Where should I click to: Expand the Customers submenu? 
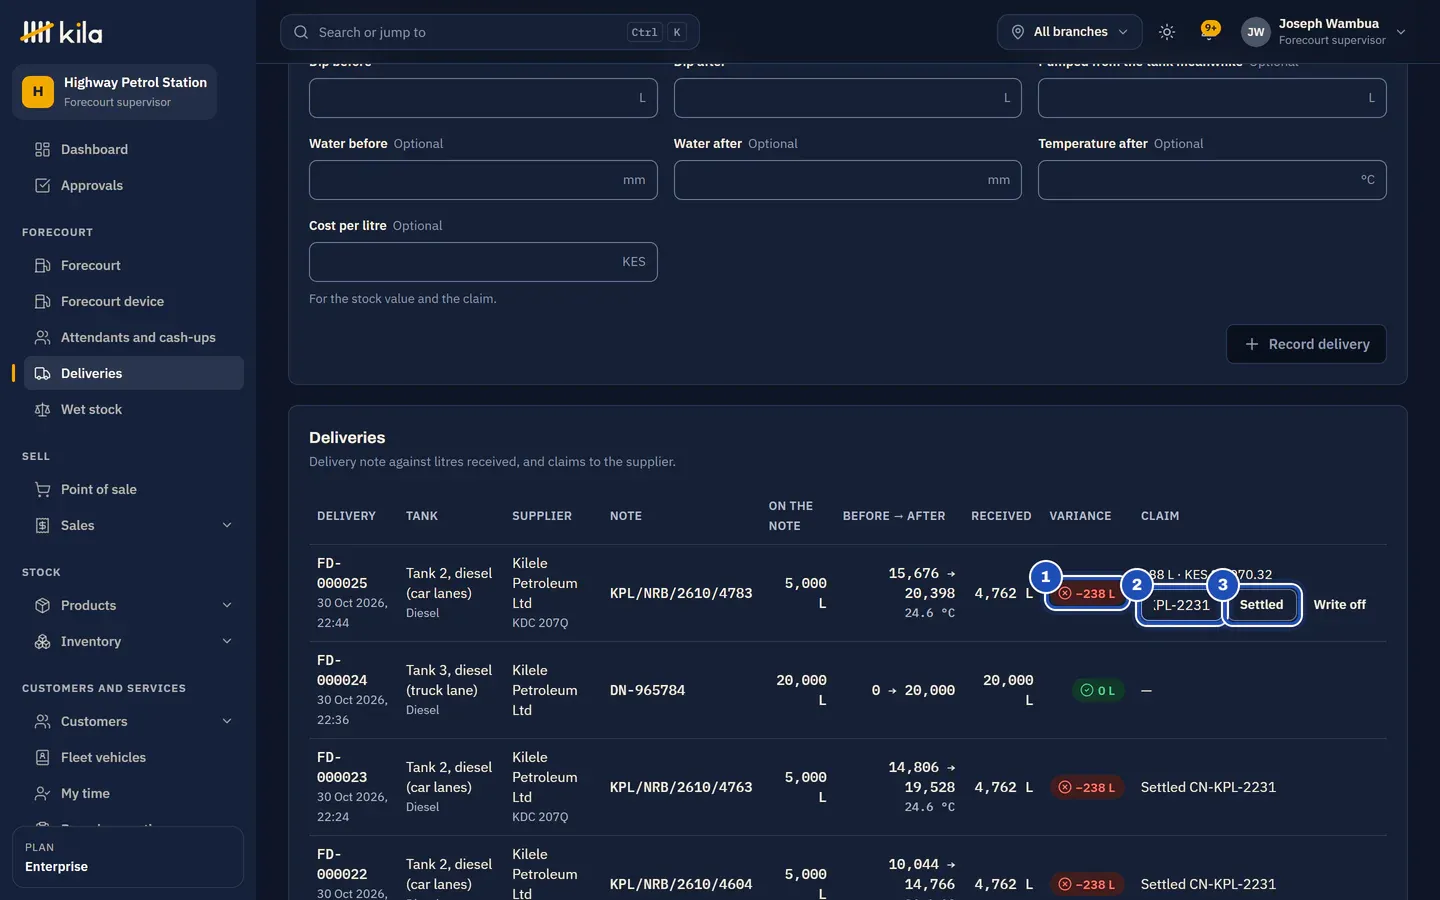click(227, 722)
